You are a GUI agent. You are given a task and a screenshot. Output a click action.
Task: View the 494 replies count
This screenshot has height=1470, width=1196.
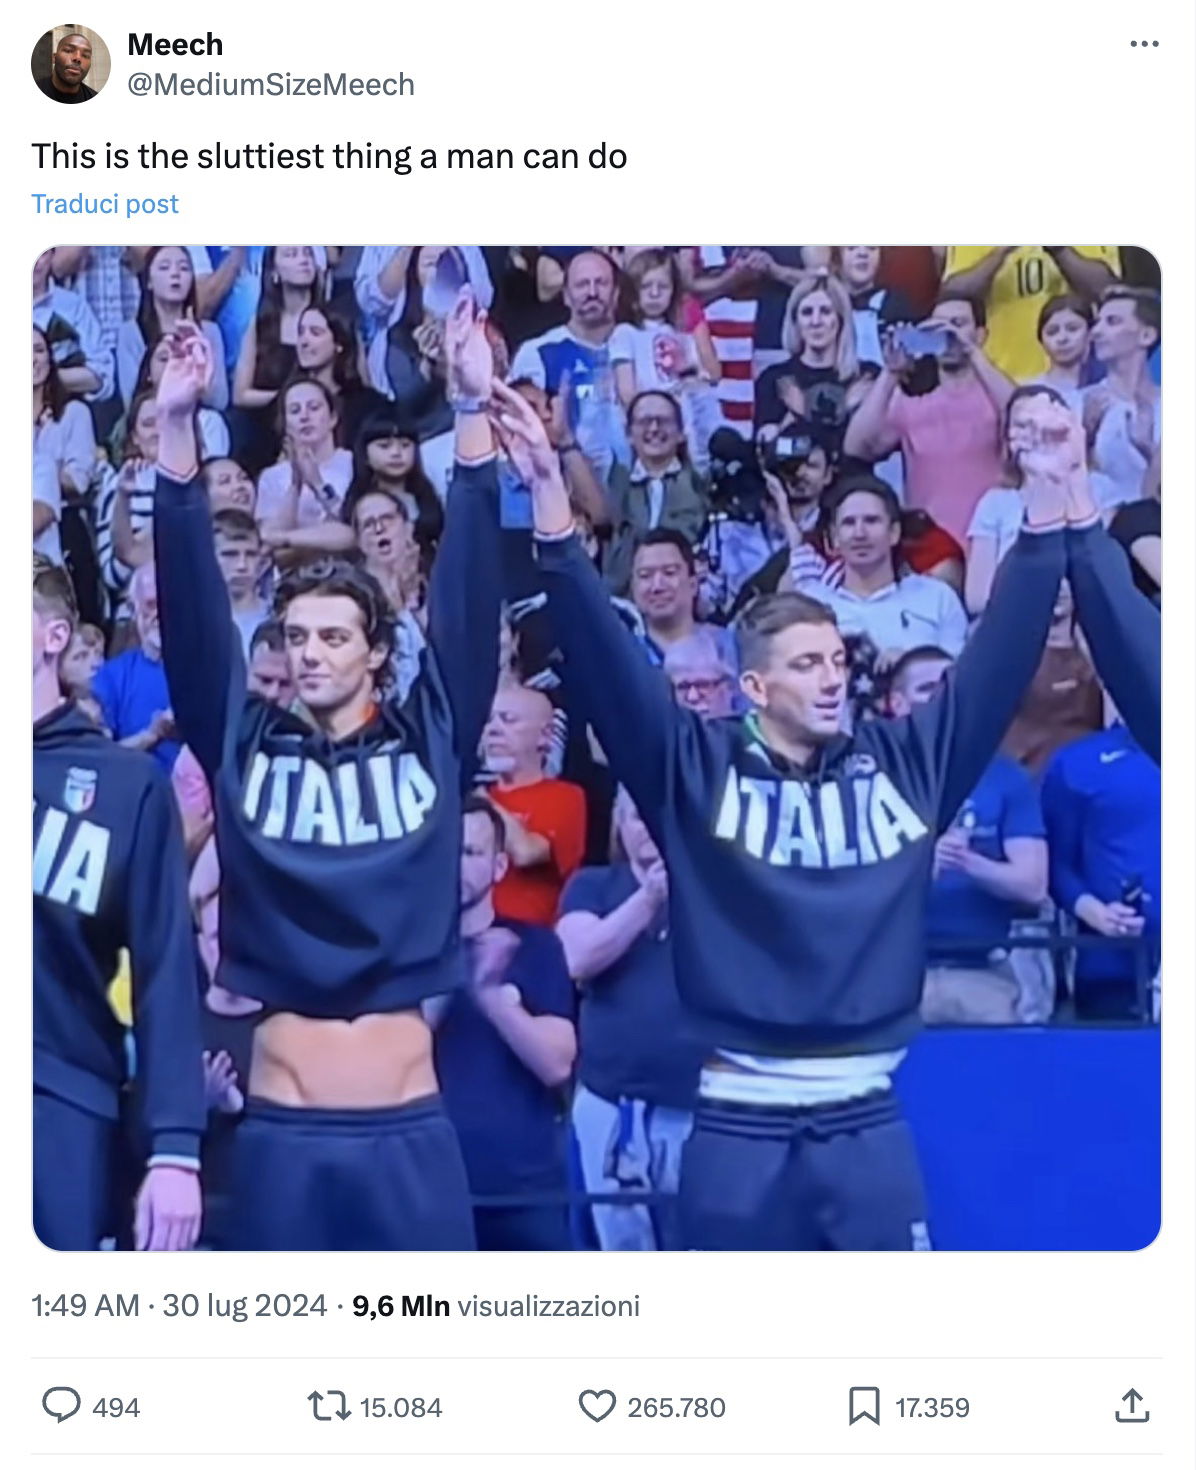click(116, 1408)
